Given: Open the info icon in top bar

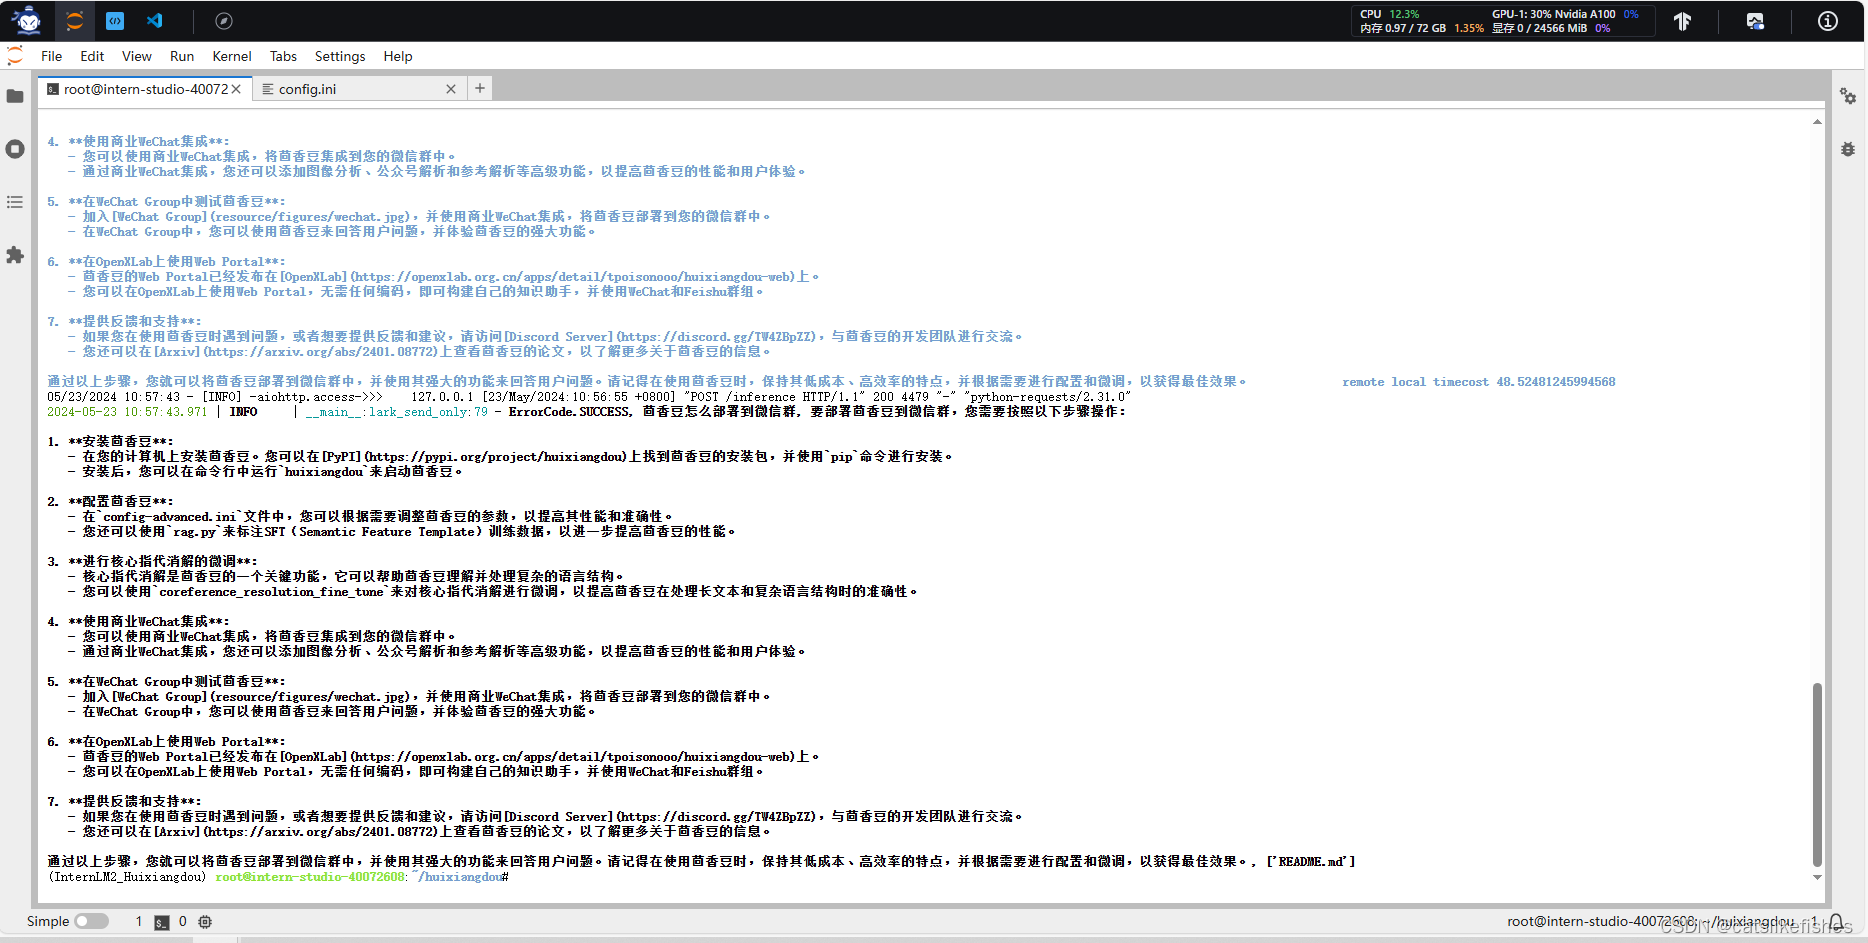Looking at the screenshot, I should point(1828,21).
